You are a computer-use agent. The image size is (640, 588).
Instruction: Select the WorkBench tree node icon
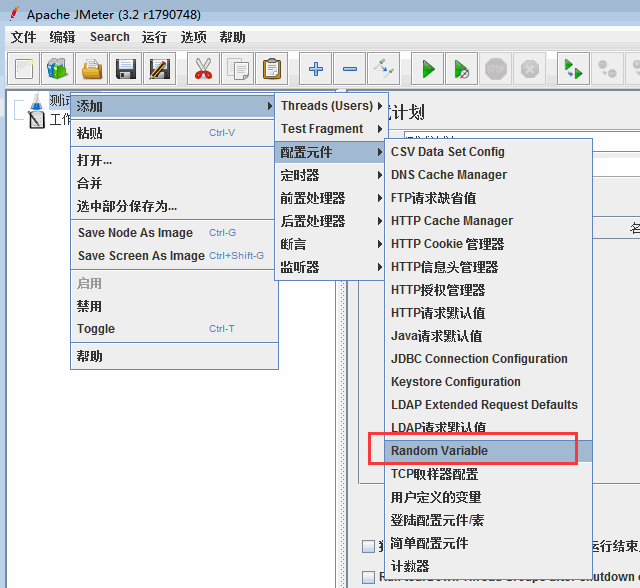(37, 120)
